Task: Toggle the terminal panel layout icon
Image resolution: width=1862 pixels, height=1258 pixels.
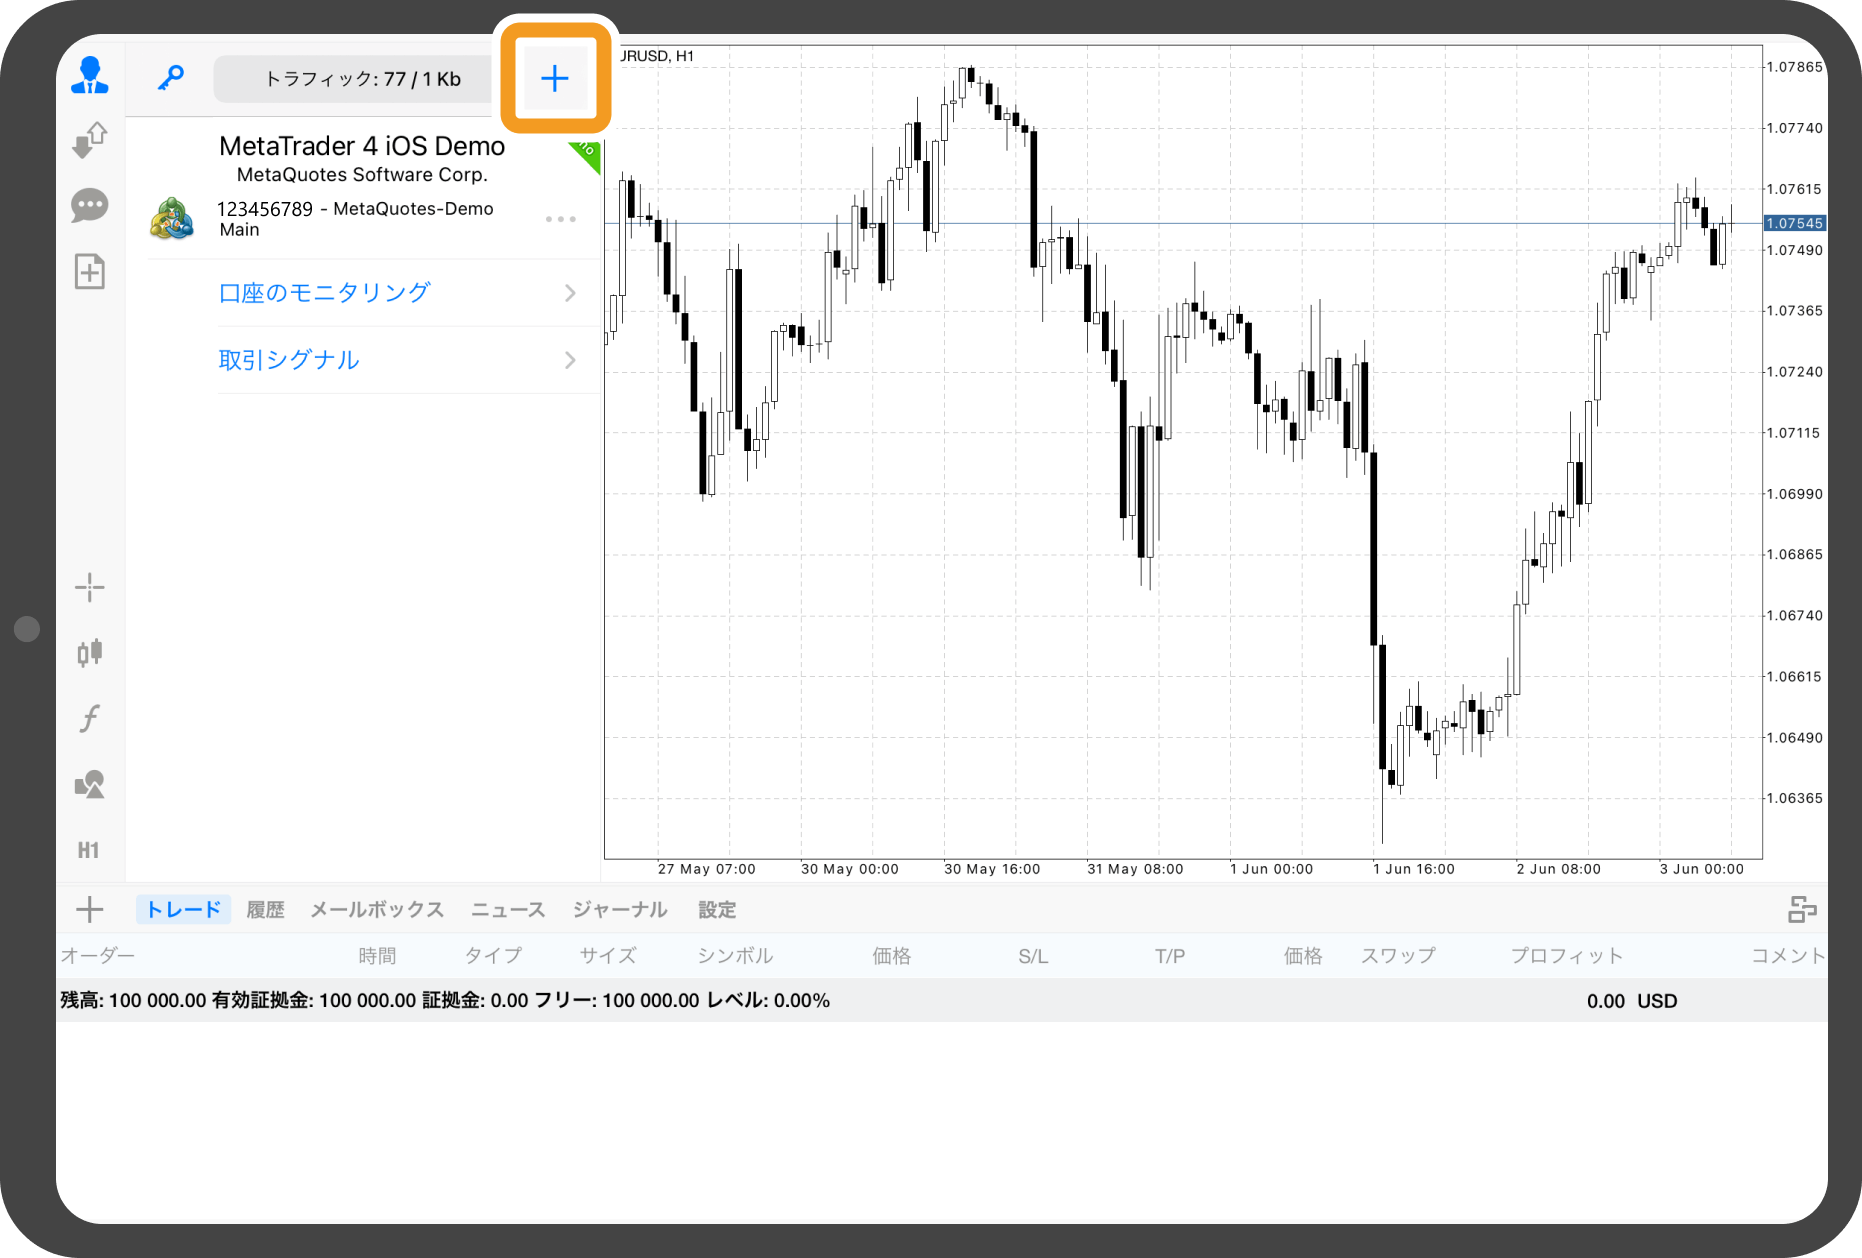Action: 1802,909
